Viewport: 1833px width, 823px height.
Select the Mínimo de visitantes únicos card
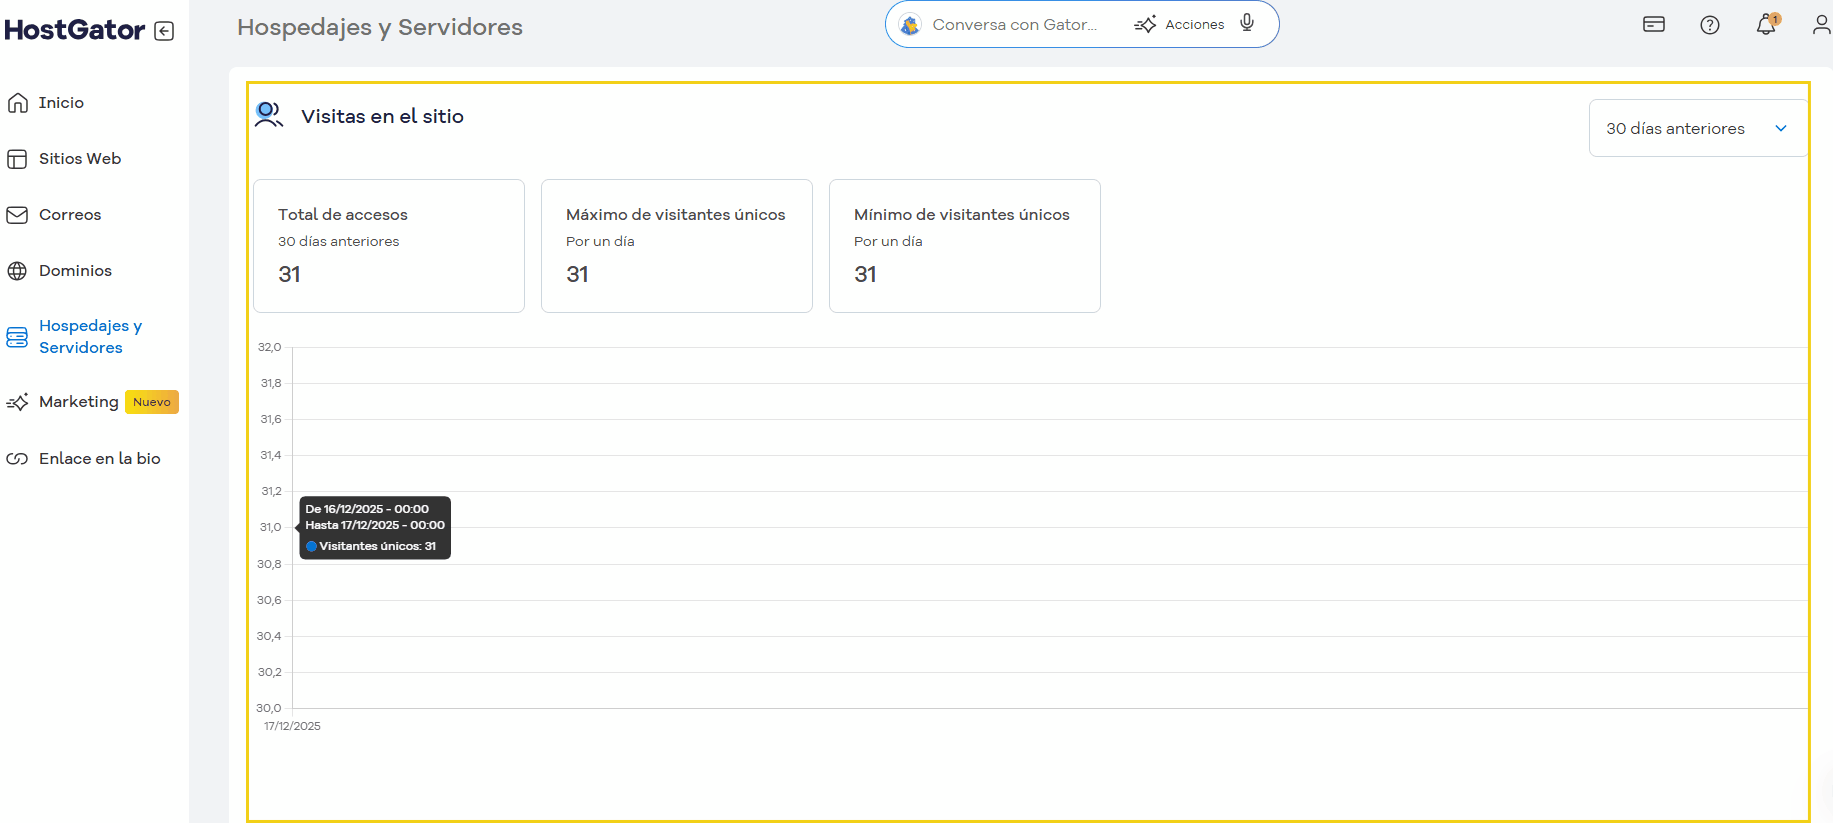coord(965,246)
